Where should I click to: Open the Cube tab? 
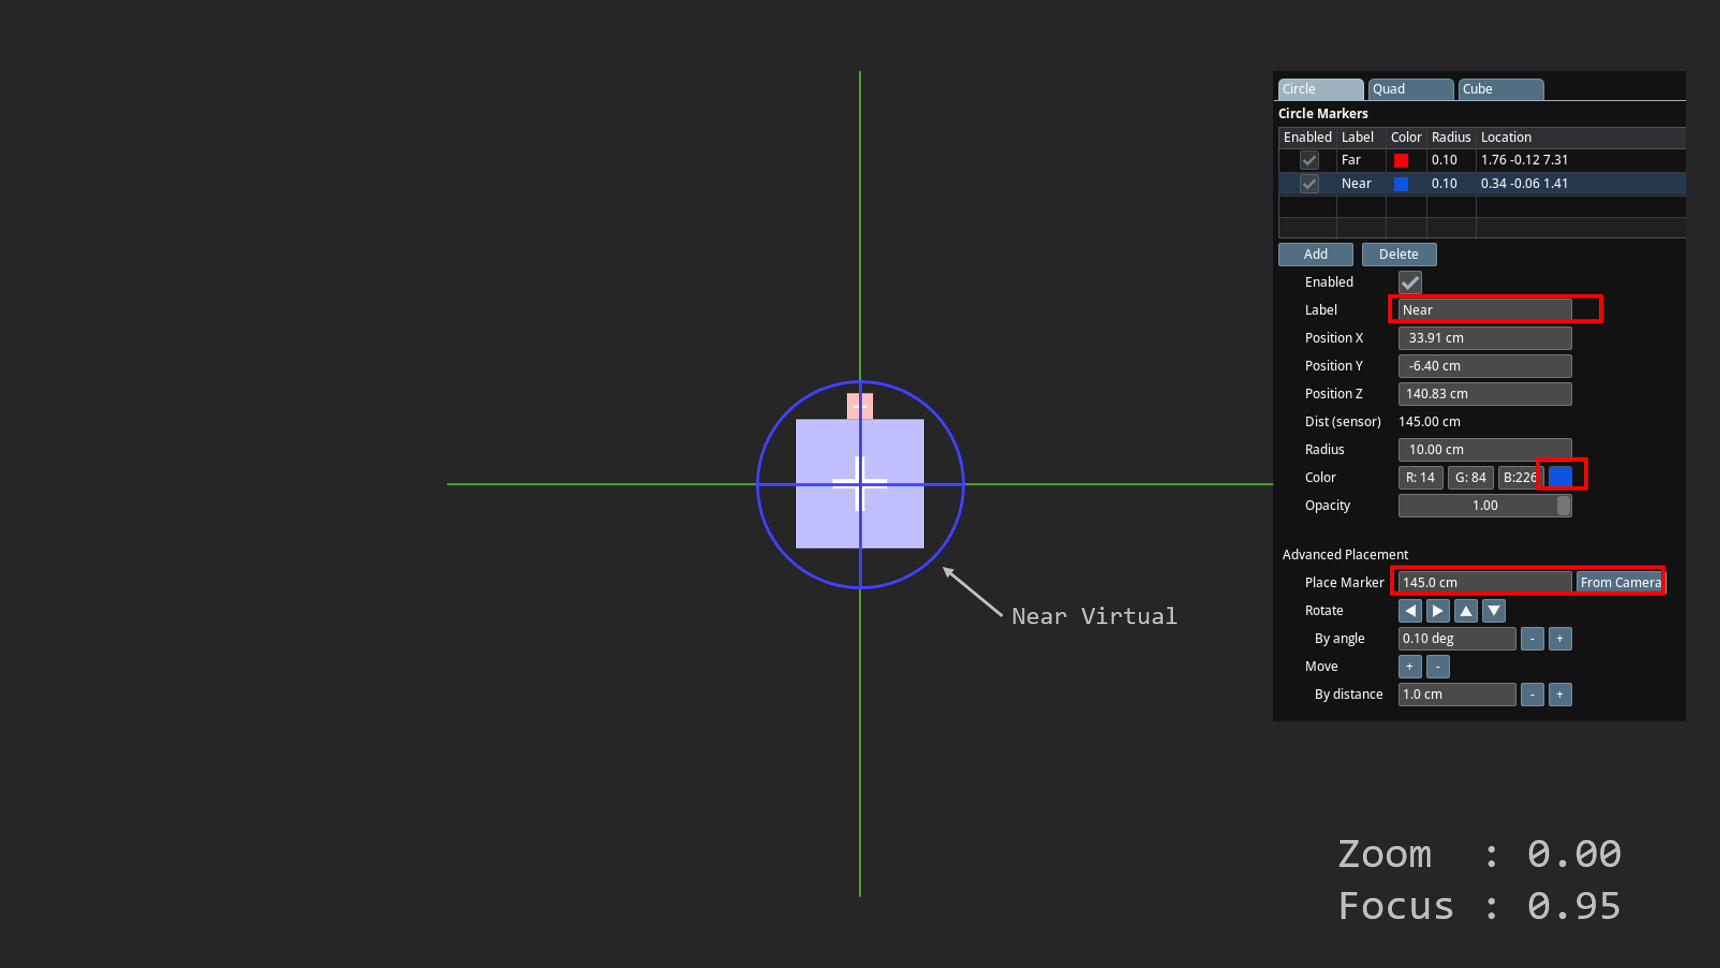tap(1499, 89)
